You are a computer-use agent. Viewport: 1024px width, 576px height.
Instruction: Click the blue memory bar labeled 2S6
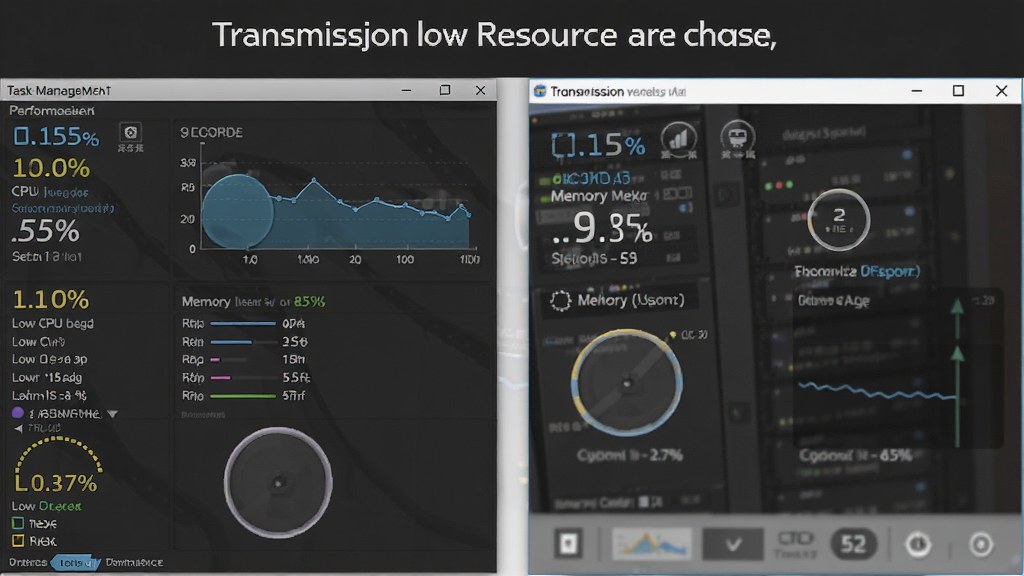[x=231, y=342]
